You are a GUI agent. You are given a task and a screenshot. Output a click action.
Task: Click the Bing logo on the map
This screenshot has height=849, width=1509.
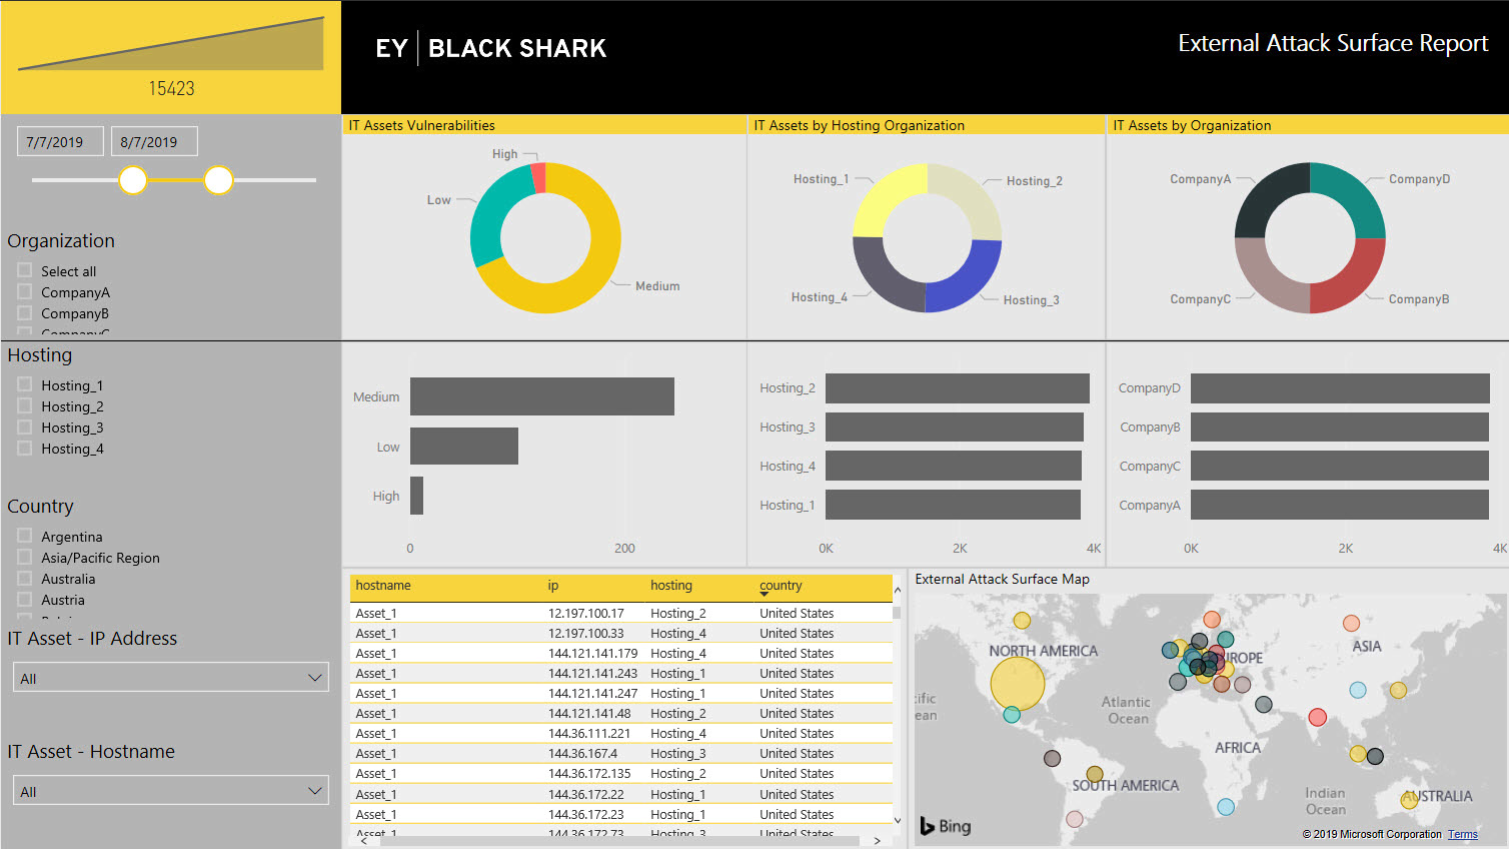[945, 826]
